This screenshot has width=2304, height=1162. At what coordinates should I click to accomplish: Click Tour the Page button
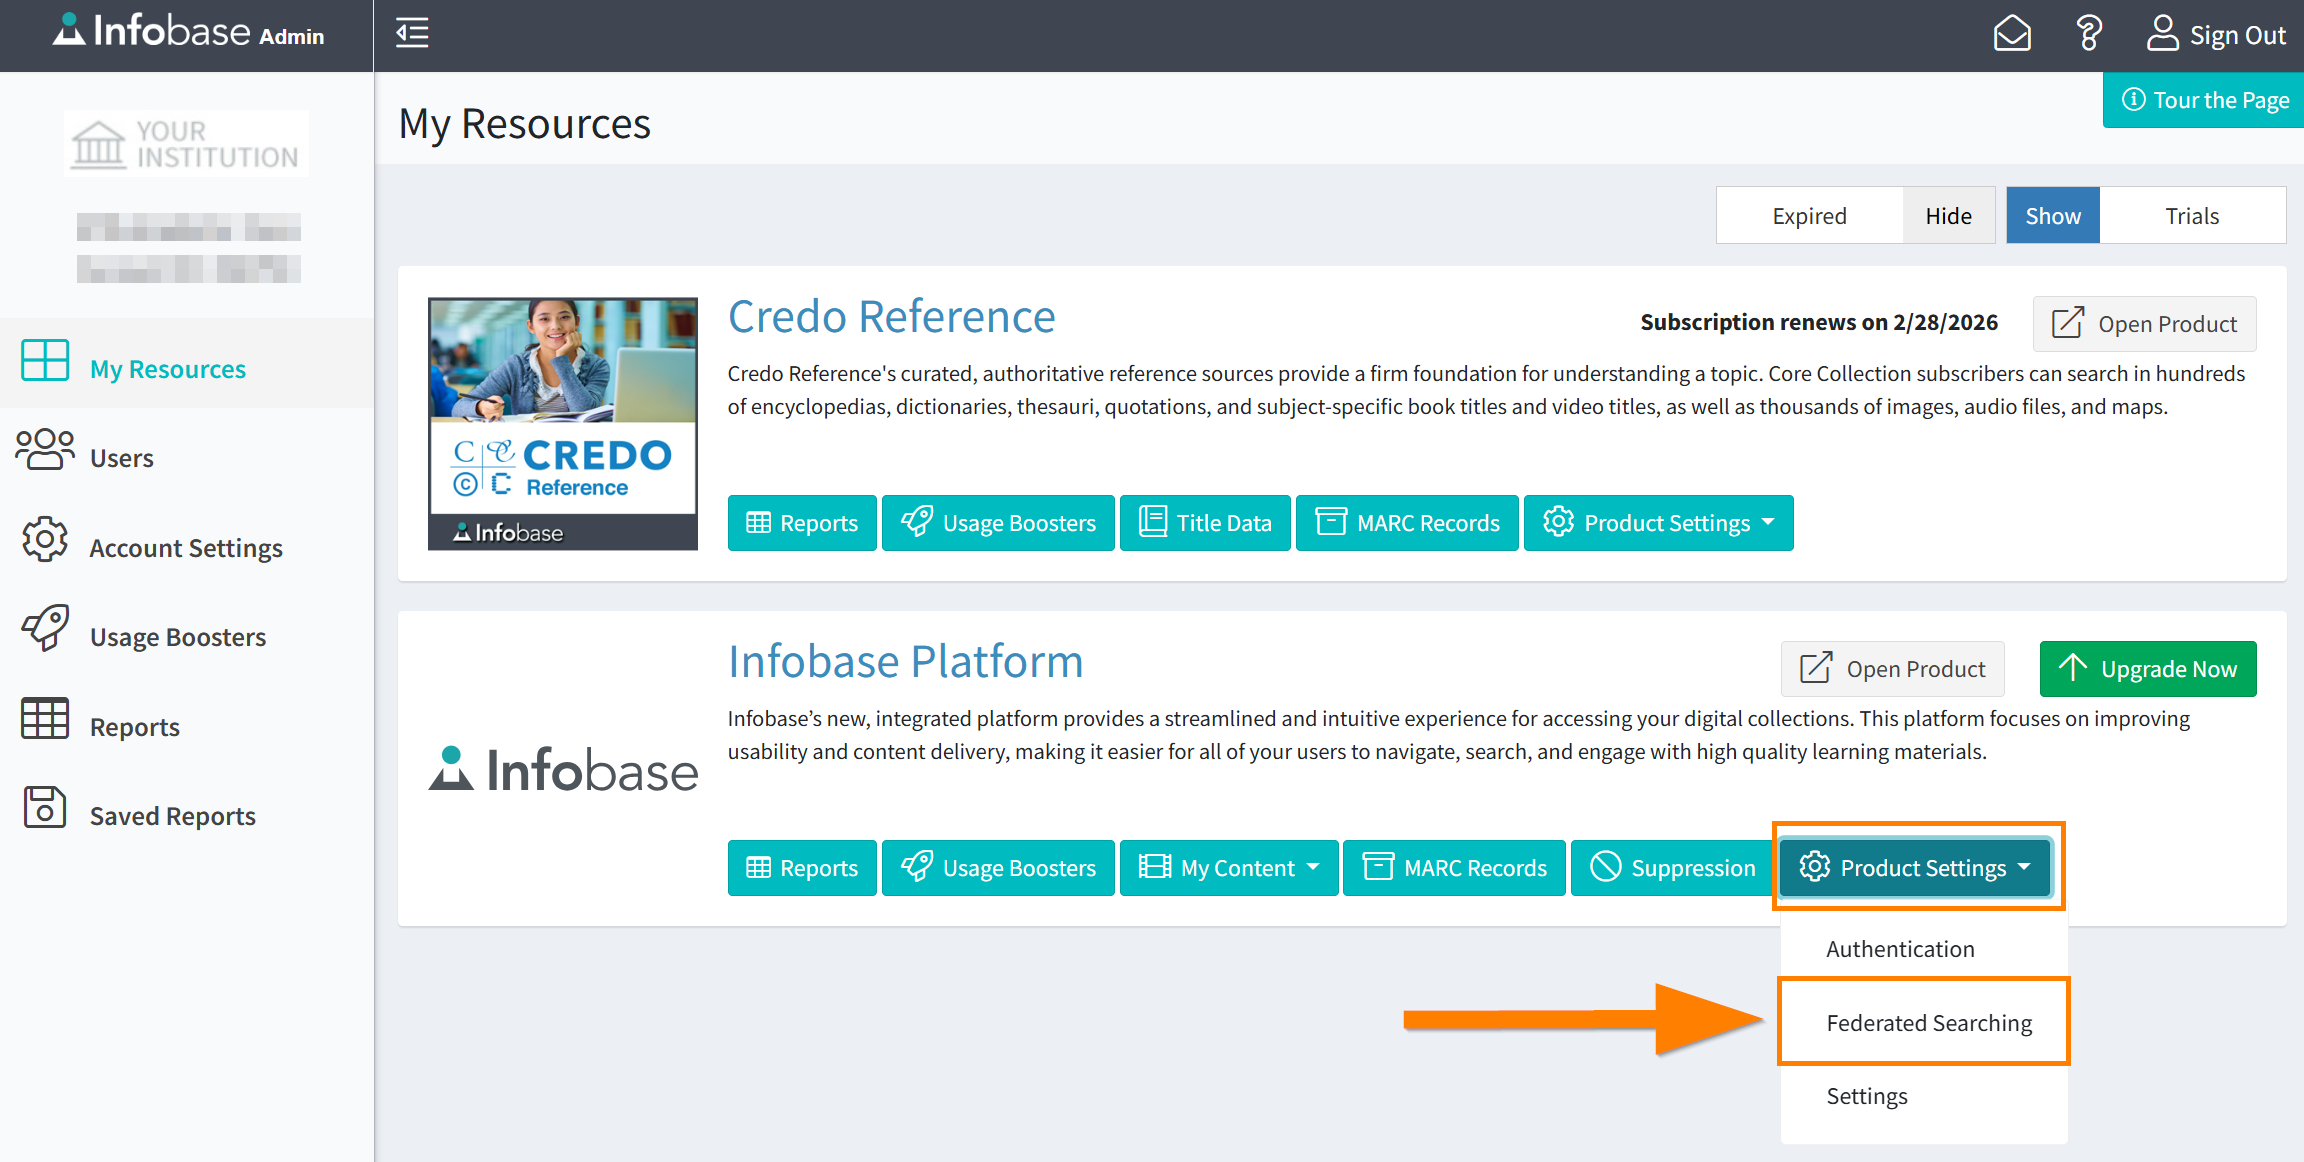point(2204,100)
